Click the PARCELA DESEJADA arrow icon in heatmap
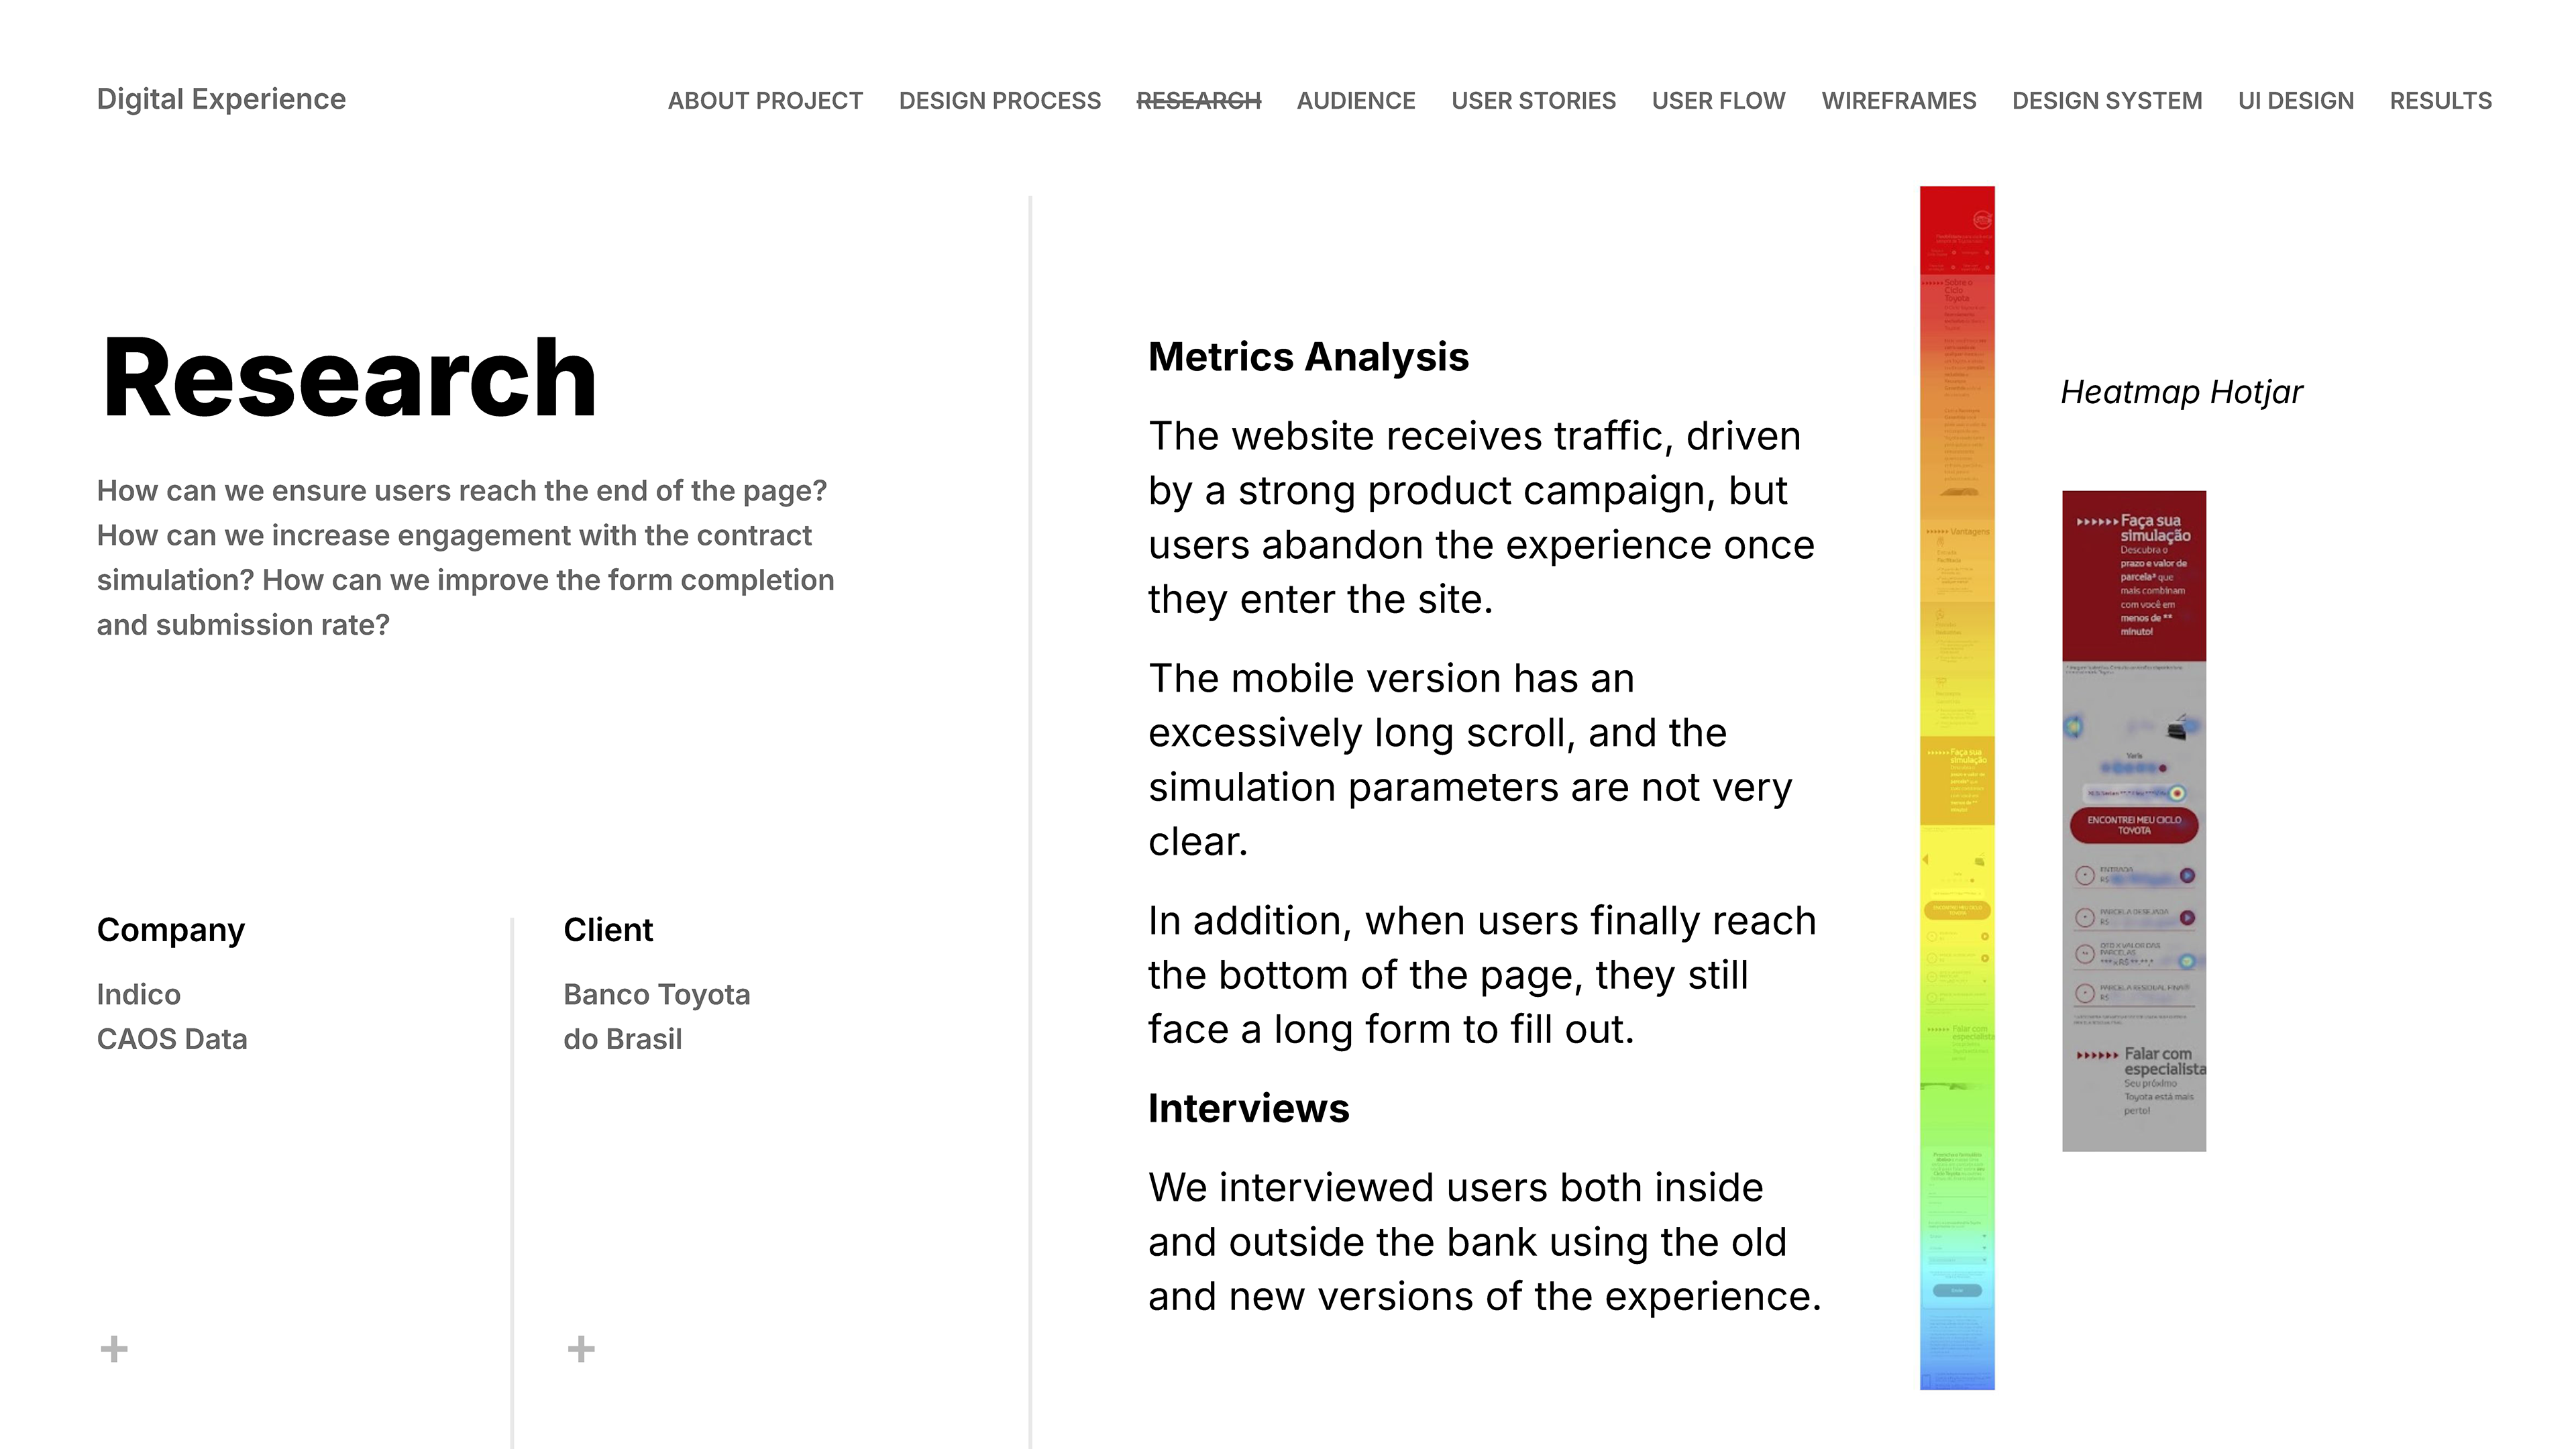 point(2187,917)
